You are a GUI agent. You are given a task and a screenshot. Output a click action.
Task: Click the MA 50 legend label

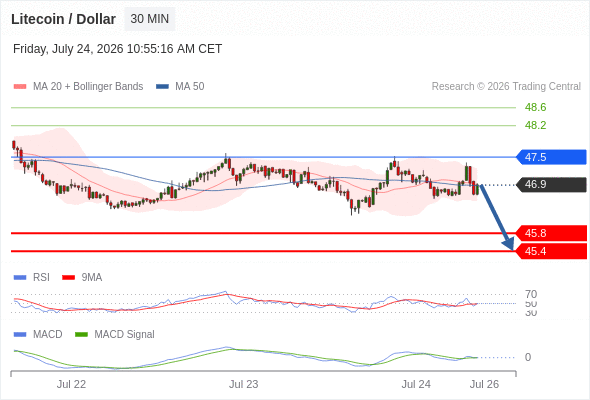pos(190,87)
